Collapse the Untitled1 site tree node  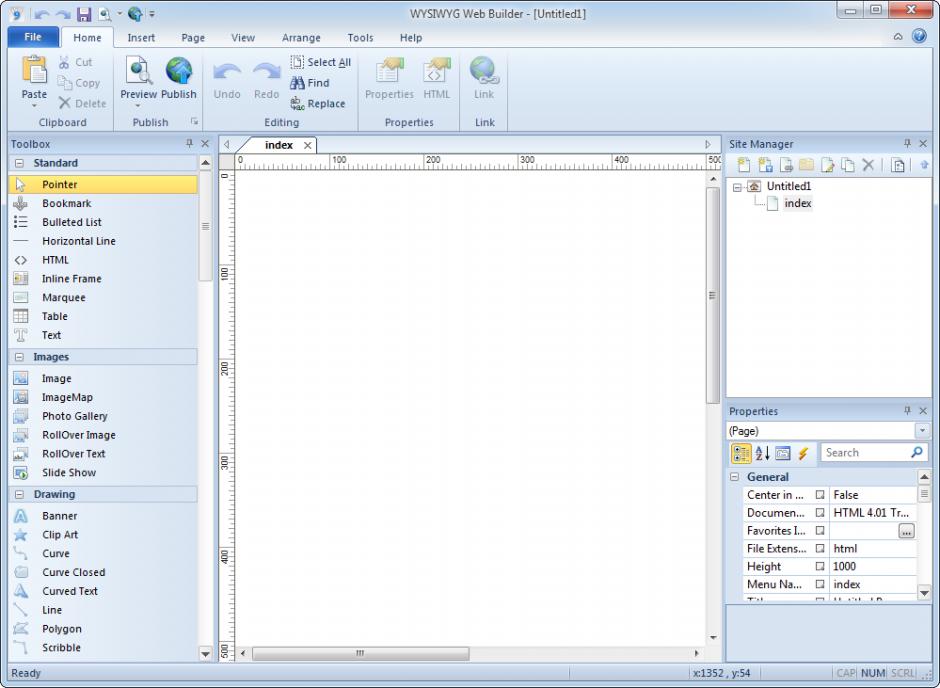coord(737,187)
